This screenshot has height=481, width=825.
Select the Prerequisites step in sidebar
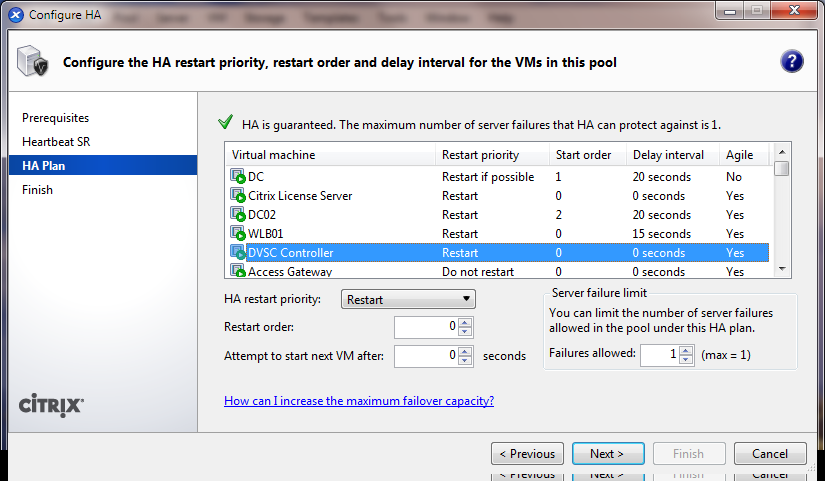[x=55, y=118]
